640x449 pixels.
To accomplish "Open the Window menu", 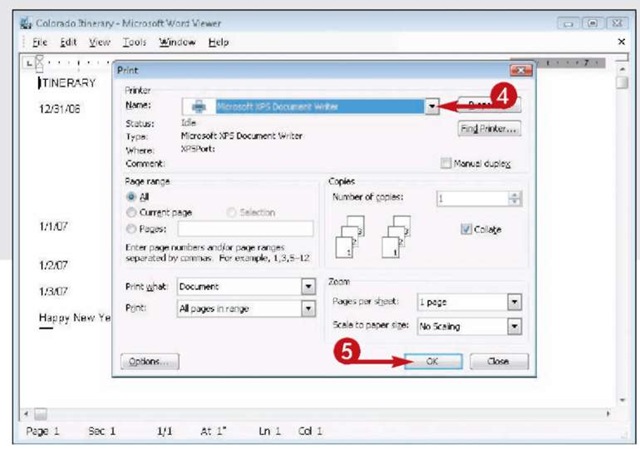I will (x=177, y=42).
